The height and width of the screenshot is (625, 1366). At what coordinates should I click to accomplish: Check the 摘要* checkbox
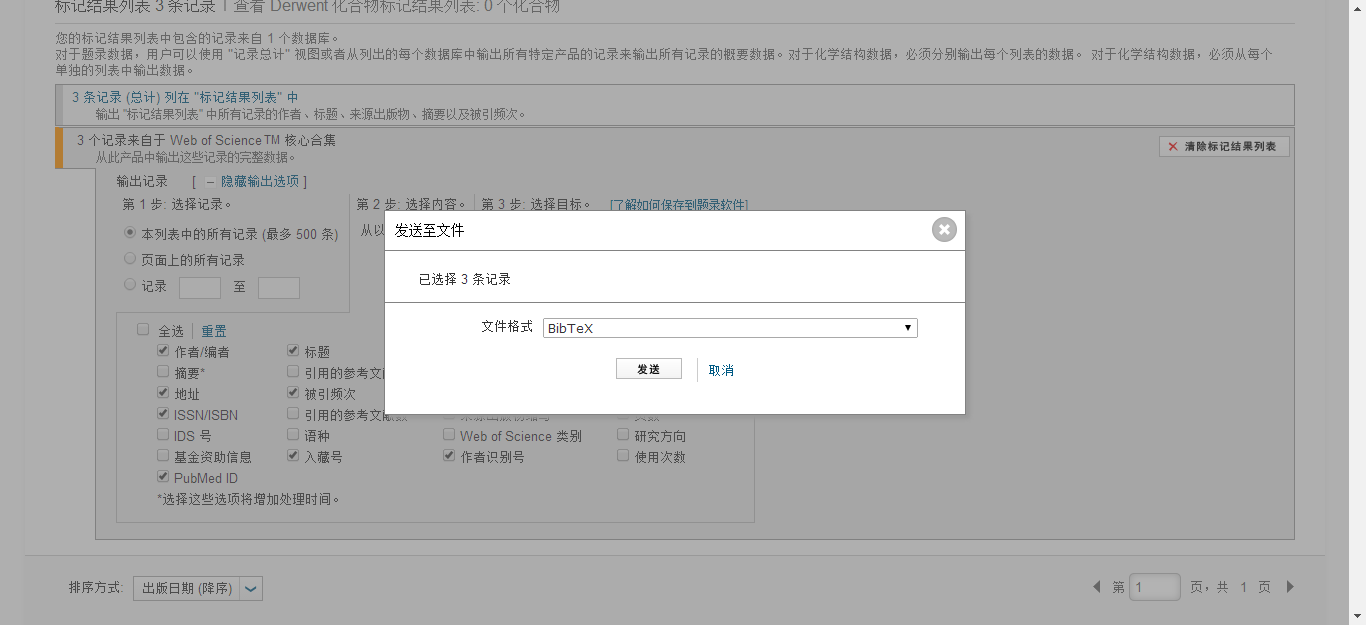[x=163, y=372]
